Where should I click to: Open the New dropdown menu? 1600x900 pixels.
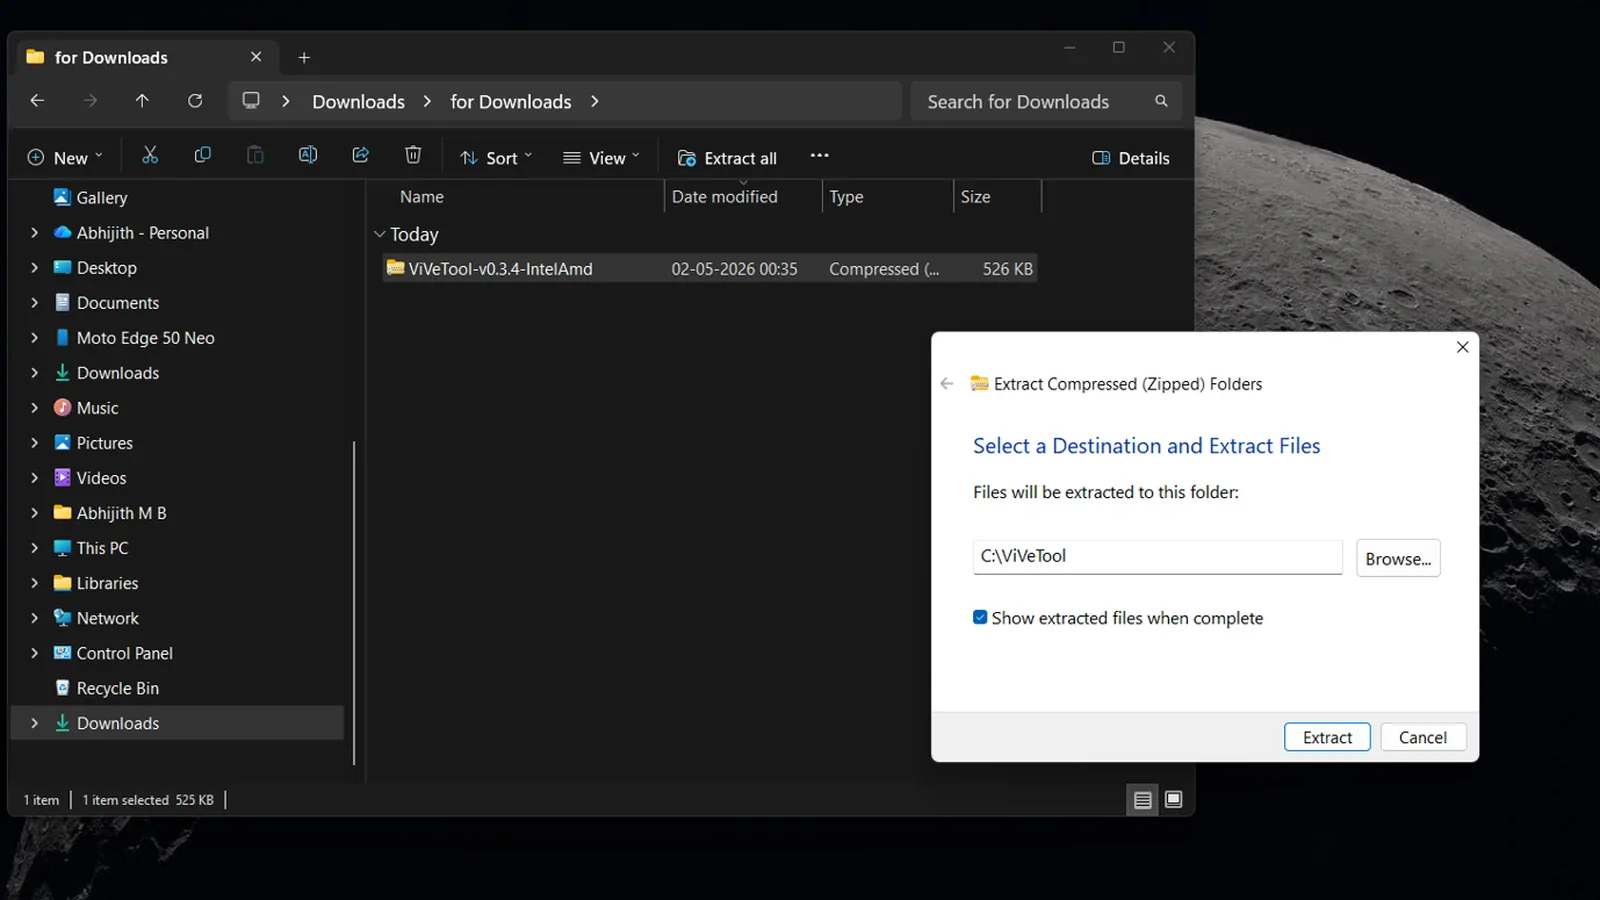[65, 158]
